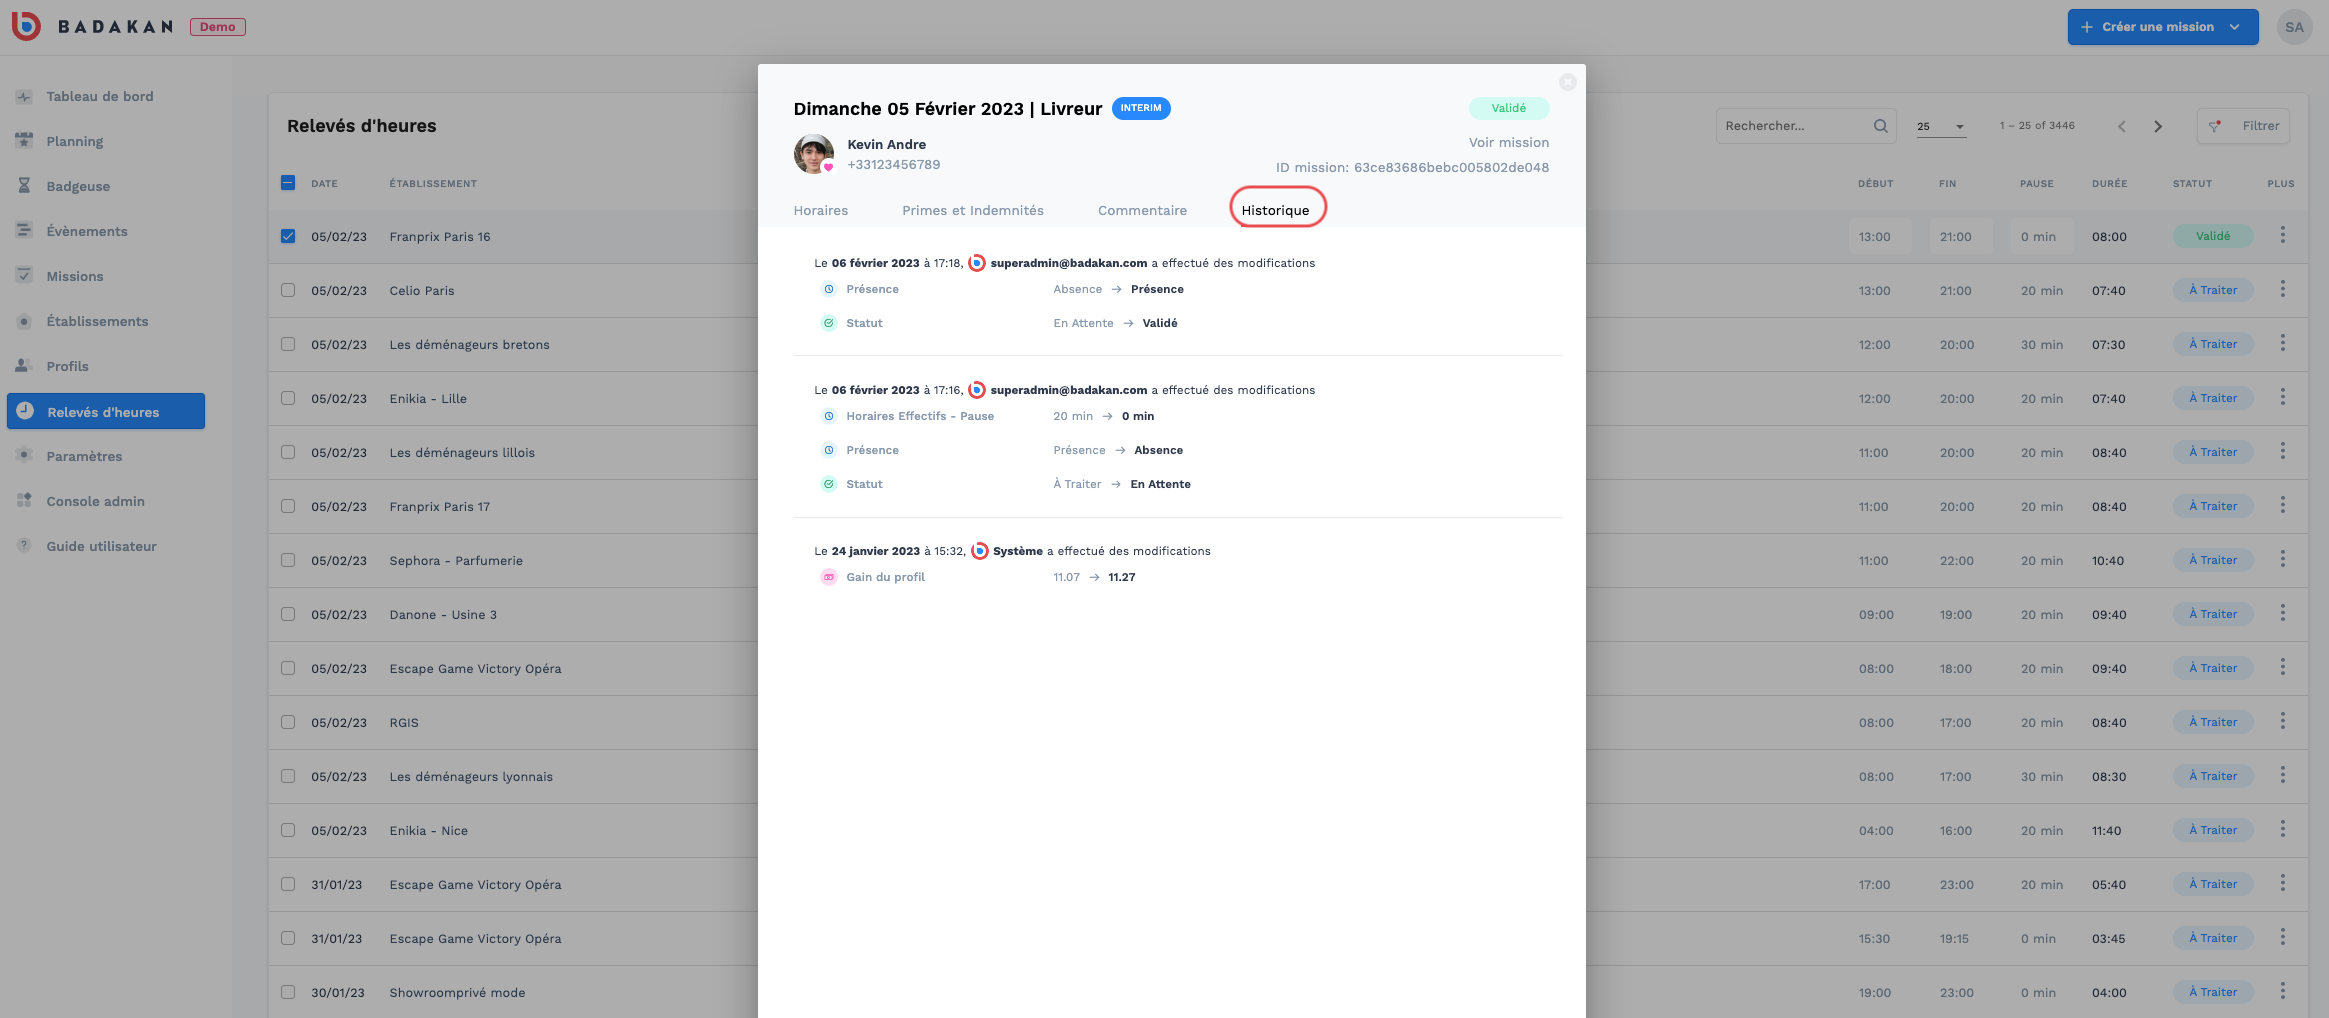Click the Badakan logo icon
The width and height of the screenshot is (2329, 1018).
(x=26, y=26)
